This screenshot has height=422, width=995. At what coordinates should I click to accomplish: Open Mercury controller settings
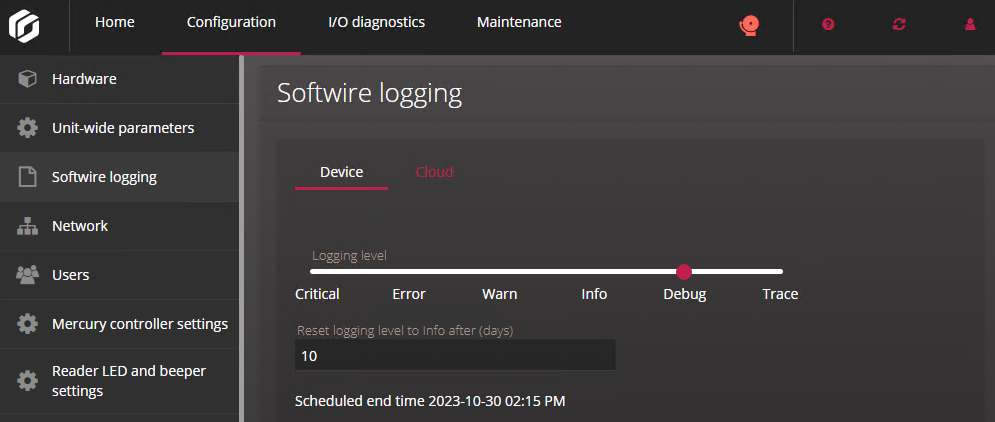[x=139, y=324]
